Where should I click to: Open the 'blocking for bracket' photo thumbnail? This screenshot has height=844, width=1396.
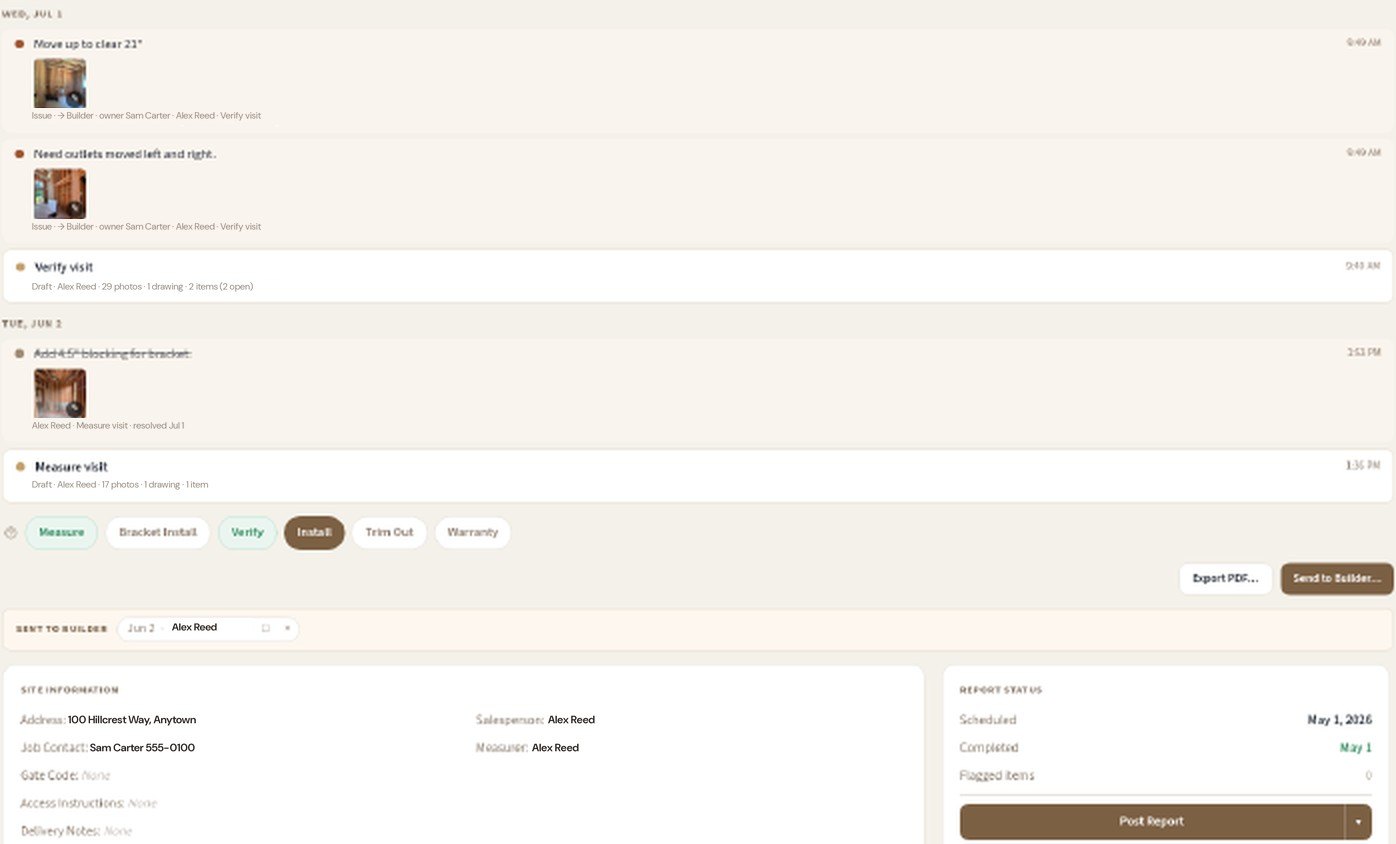click(60, 393)
